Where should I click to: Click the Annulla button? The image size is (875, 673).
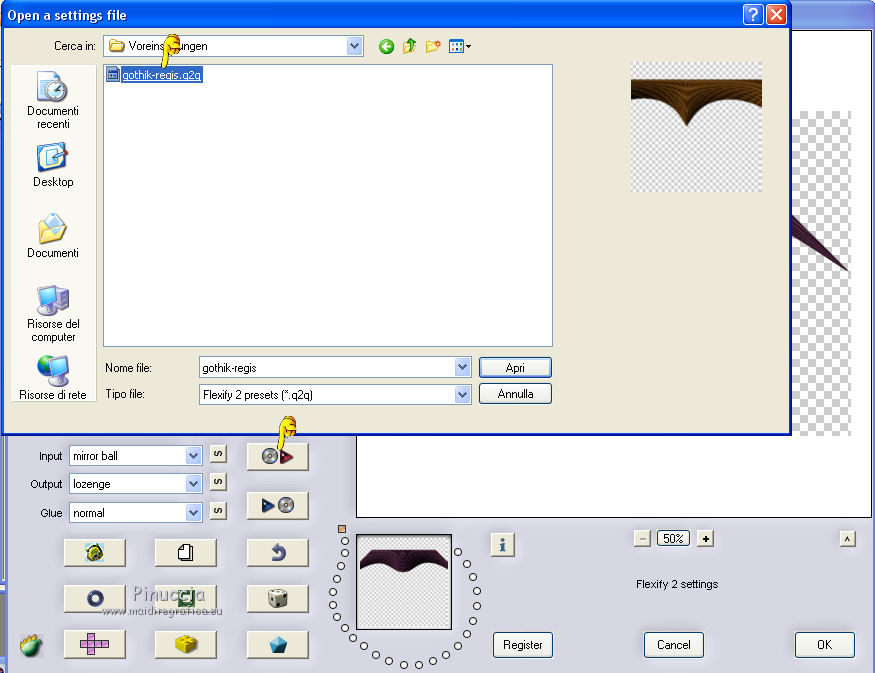coord(515,394)
